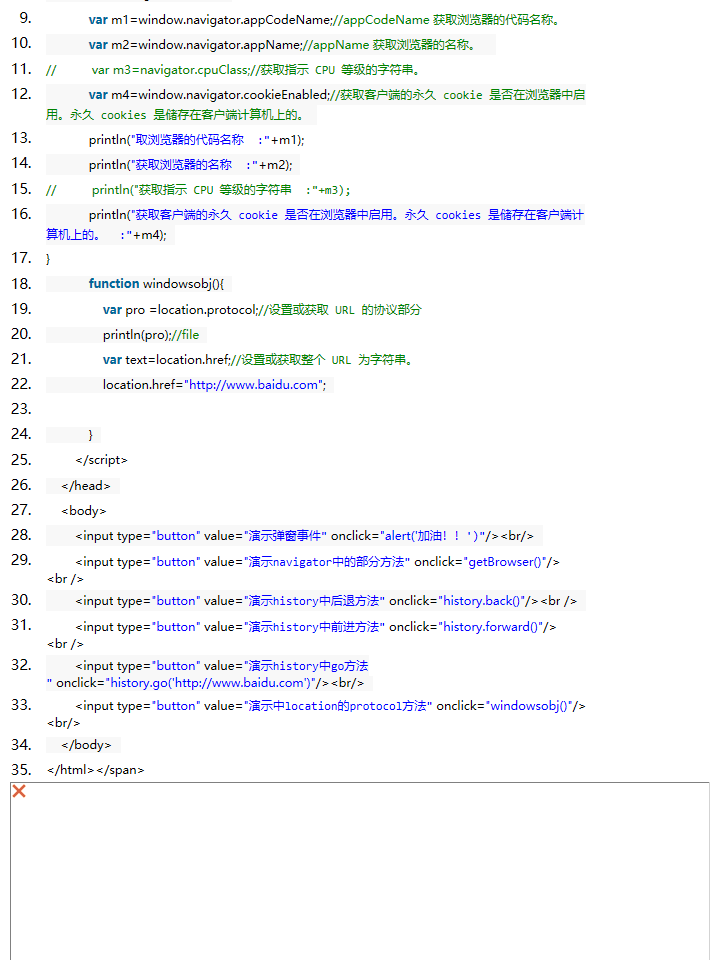The image size is (712, 960).
Task: Click the </script> tag on line 25
Action: (x=102, y=460)
